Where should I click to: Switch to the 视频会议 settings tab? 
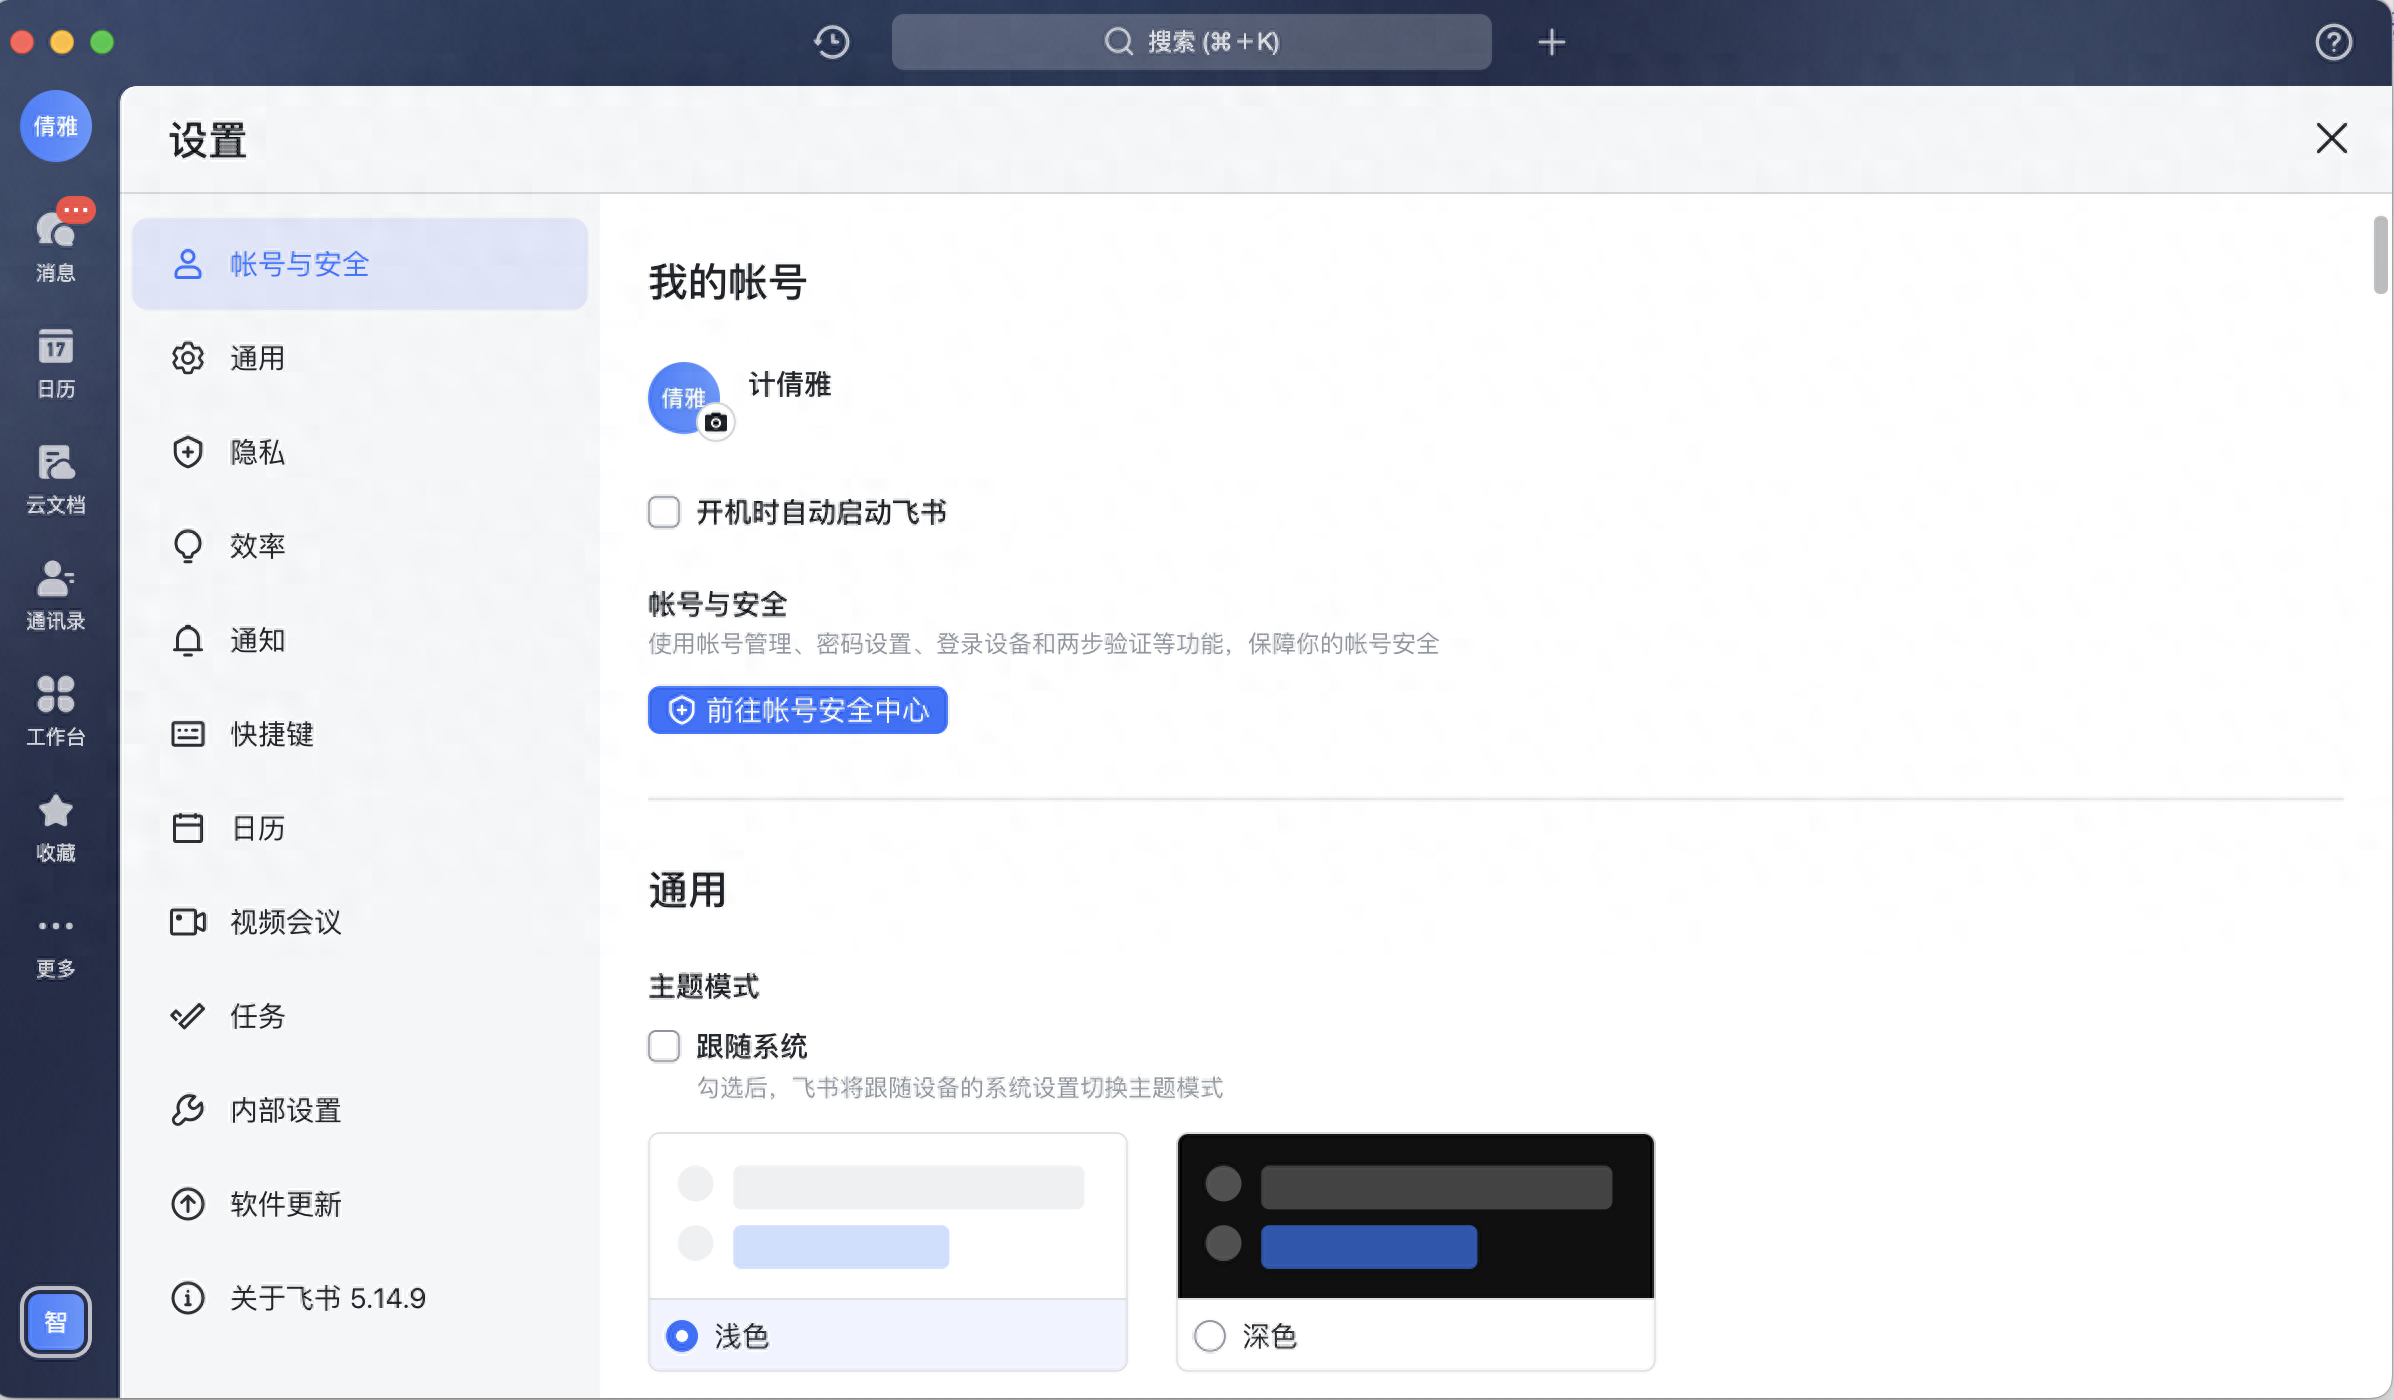(285, 922)
